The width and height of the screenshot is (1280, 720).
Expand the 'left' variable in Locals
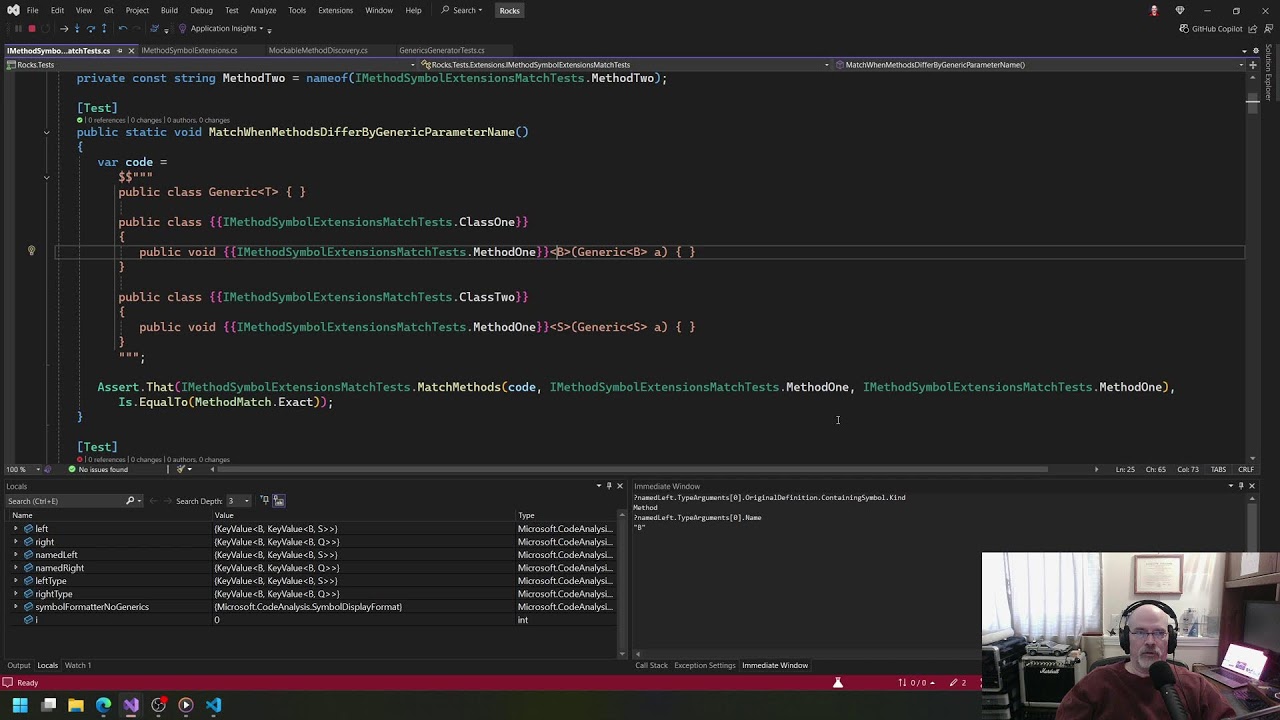[x=15, y=529]
